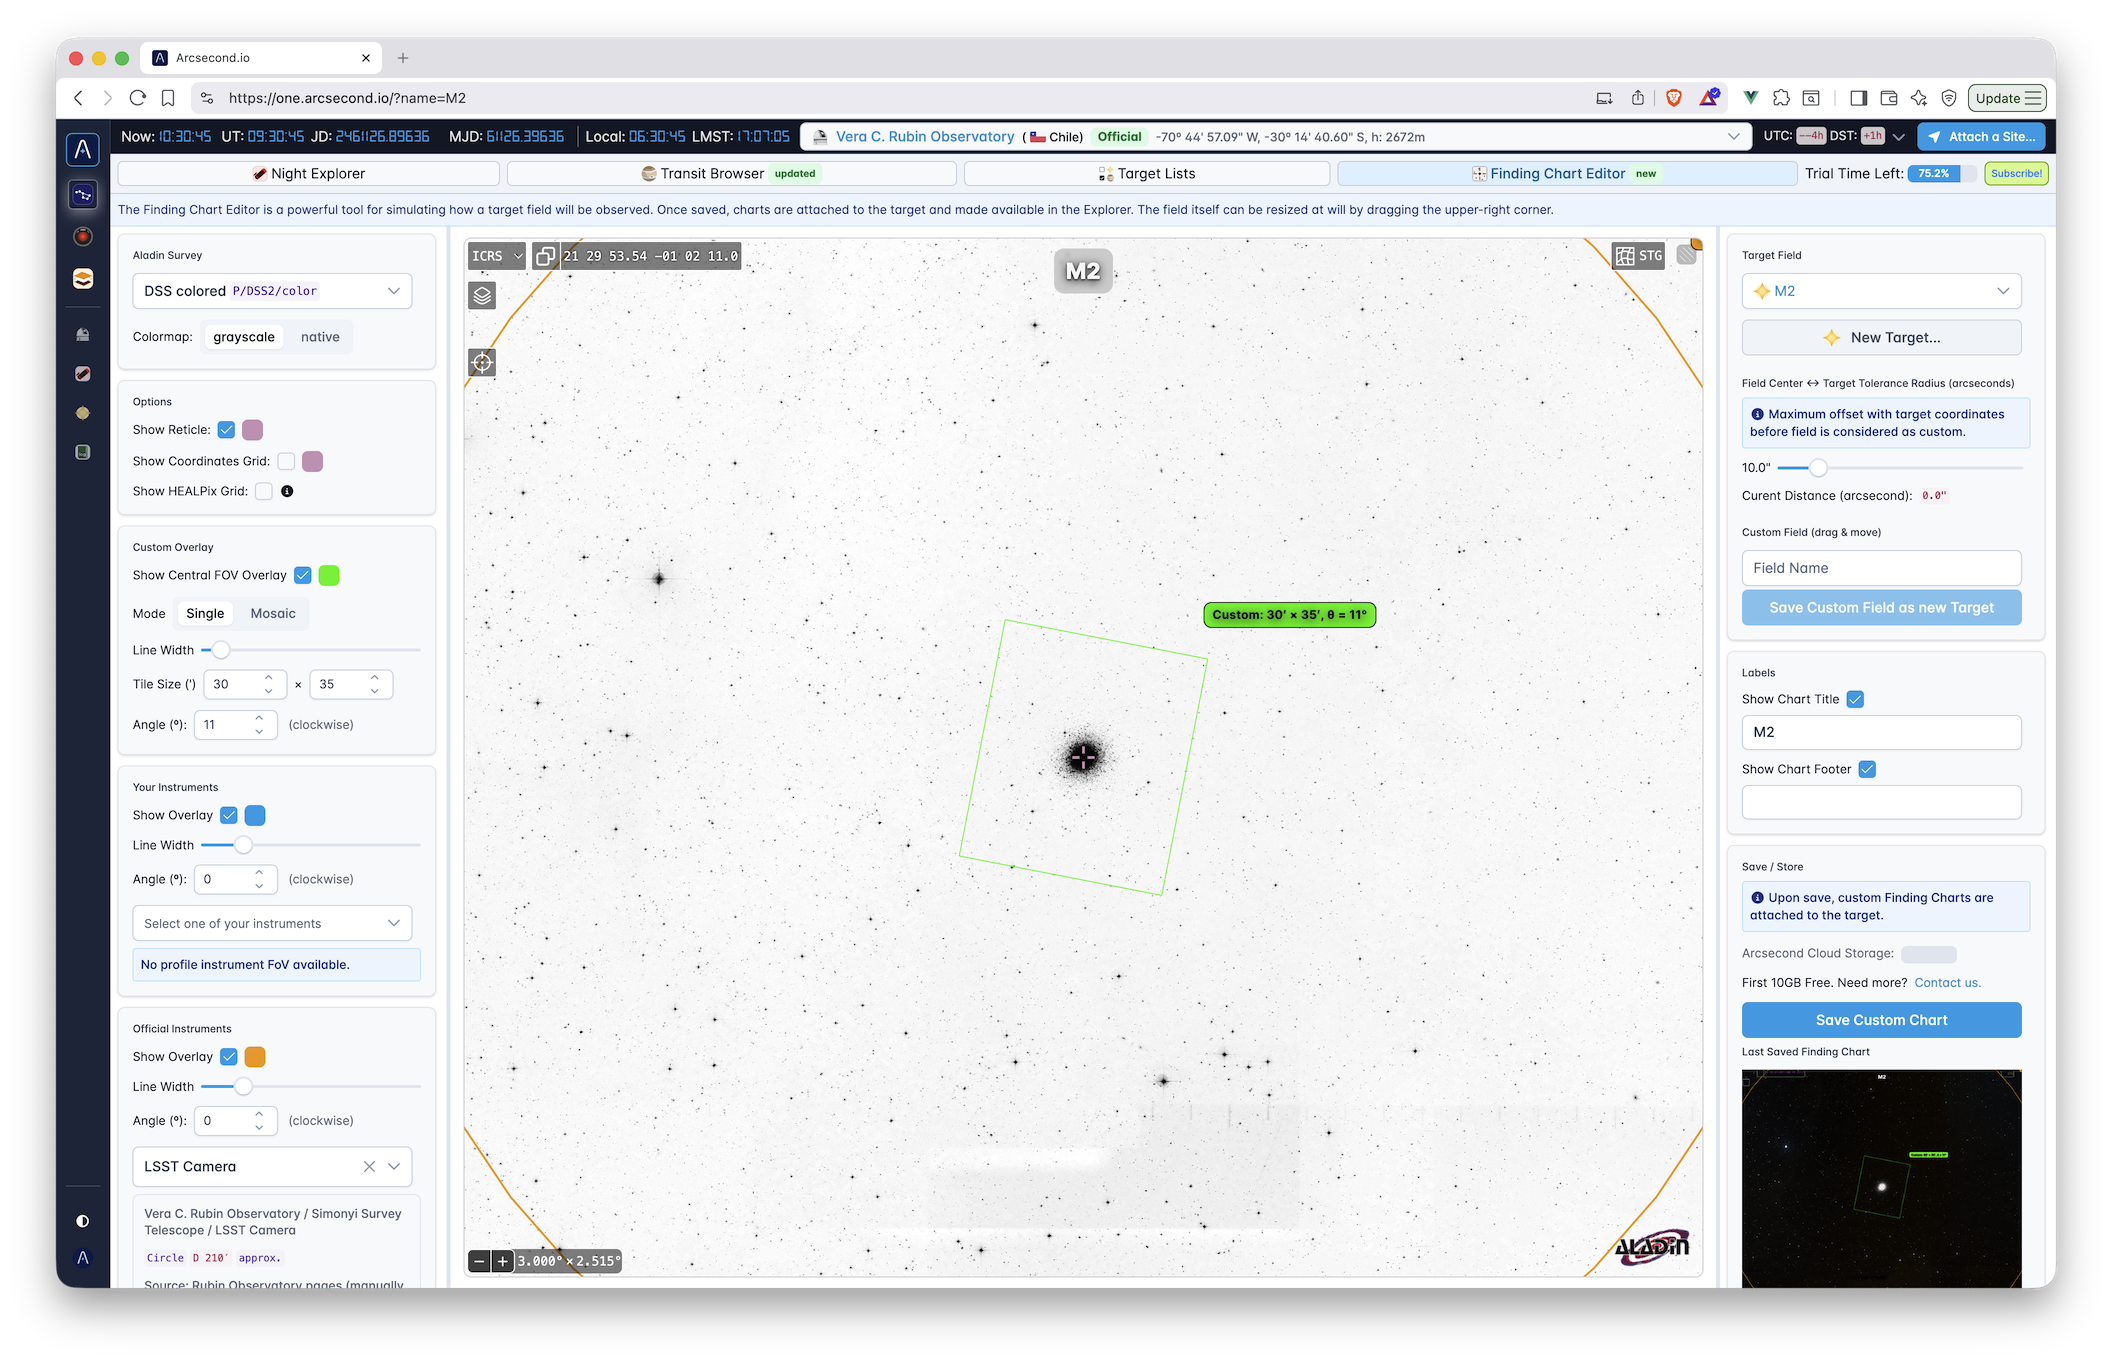Expand the Vera C. Rubin Observatory site dropdown
The image size is (2112, 1362).
point(1734,137)
